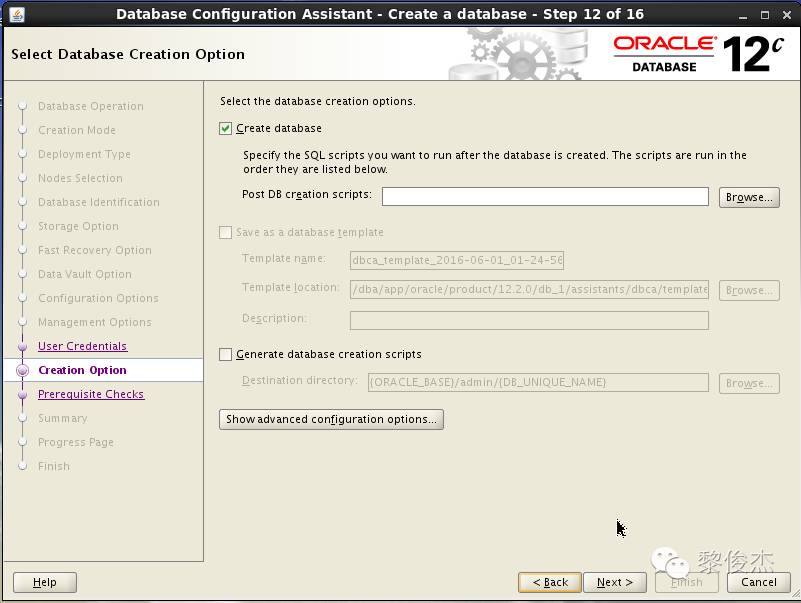Focus the Post DB creation scripts field

[x=545, y=197]
